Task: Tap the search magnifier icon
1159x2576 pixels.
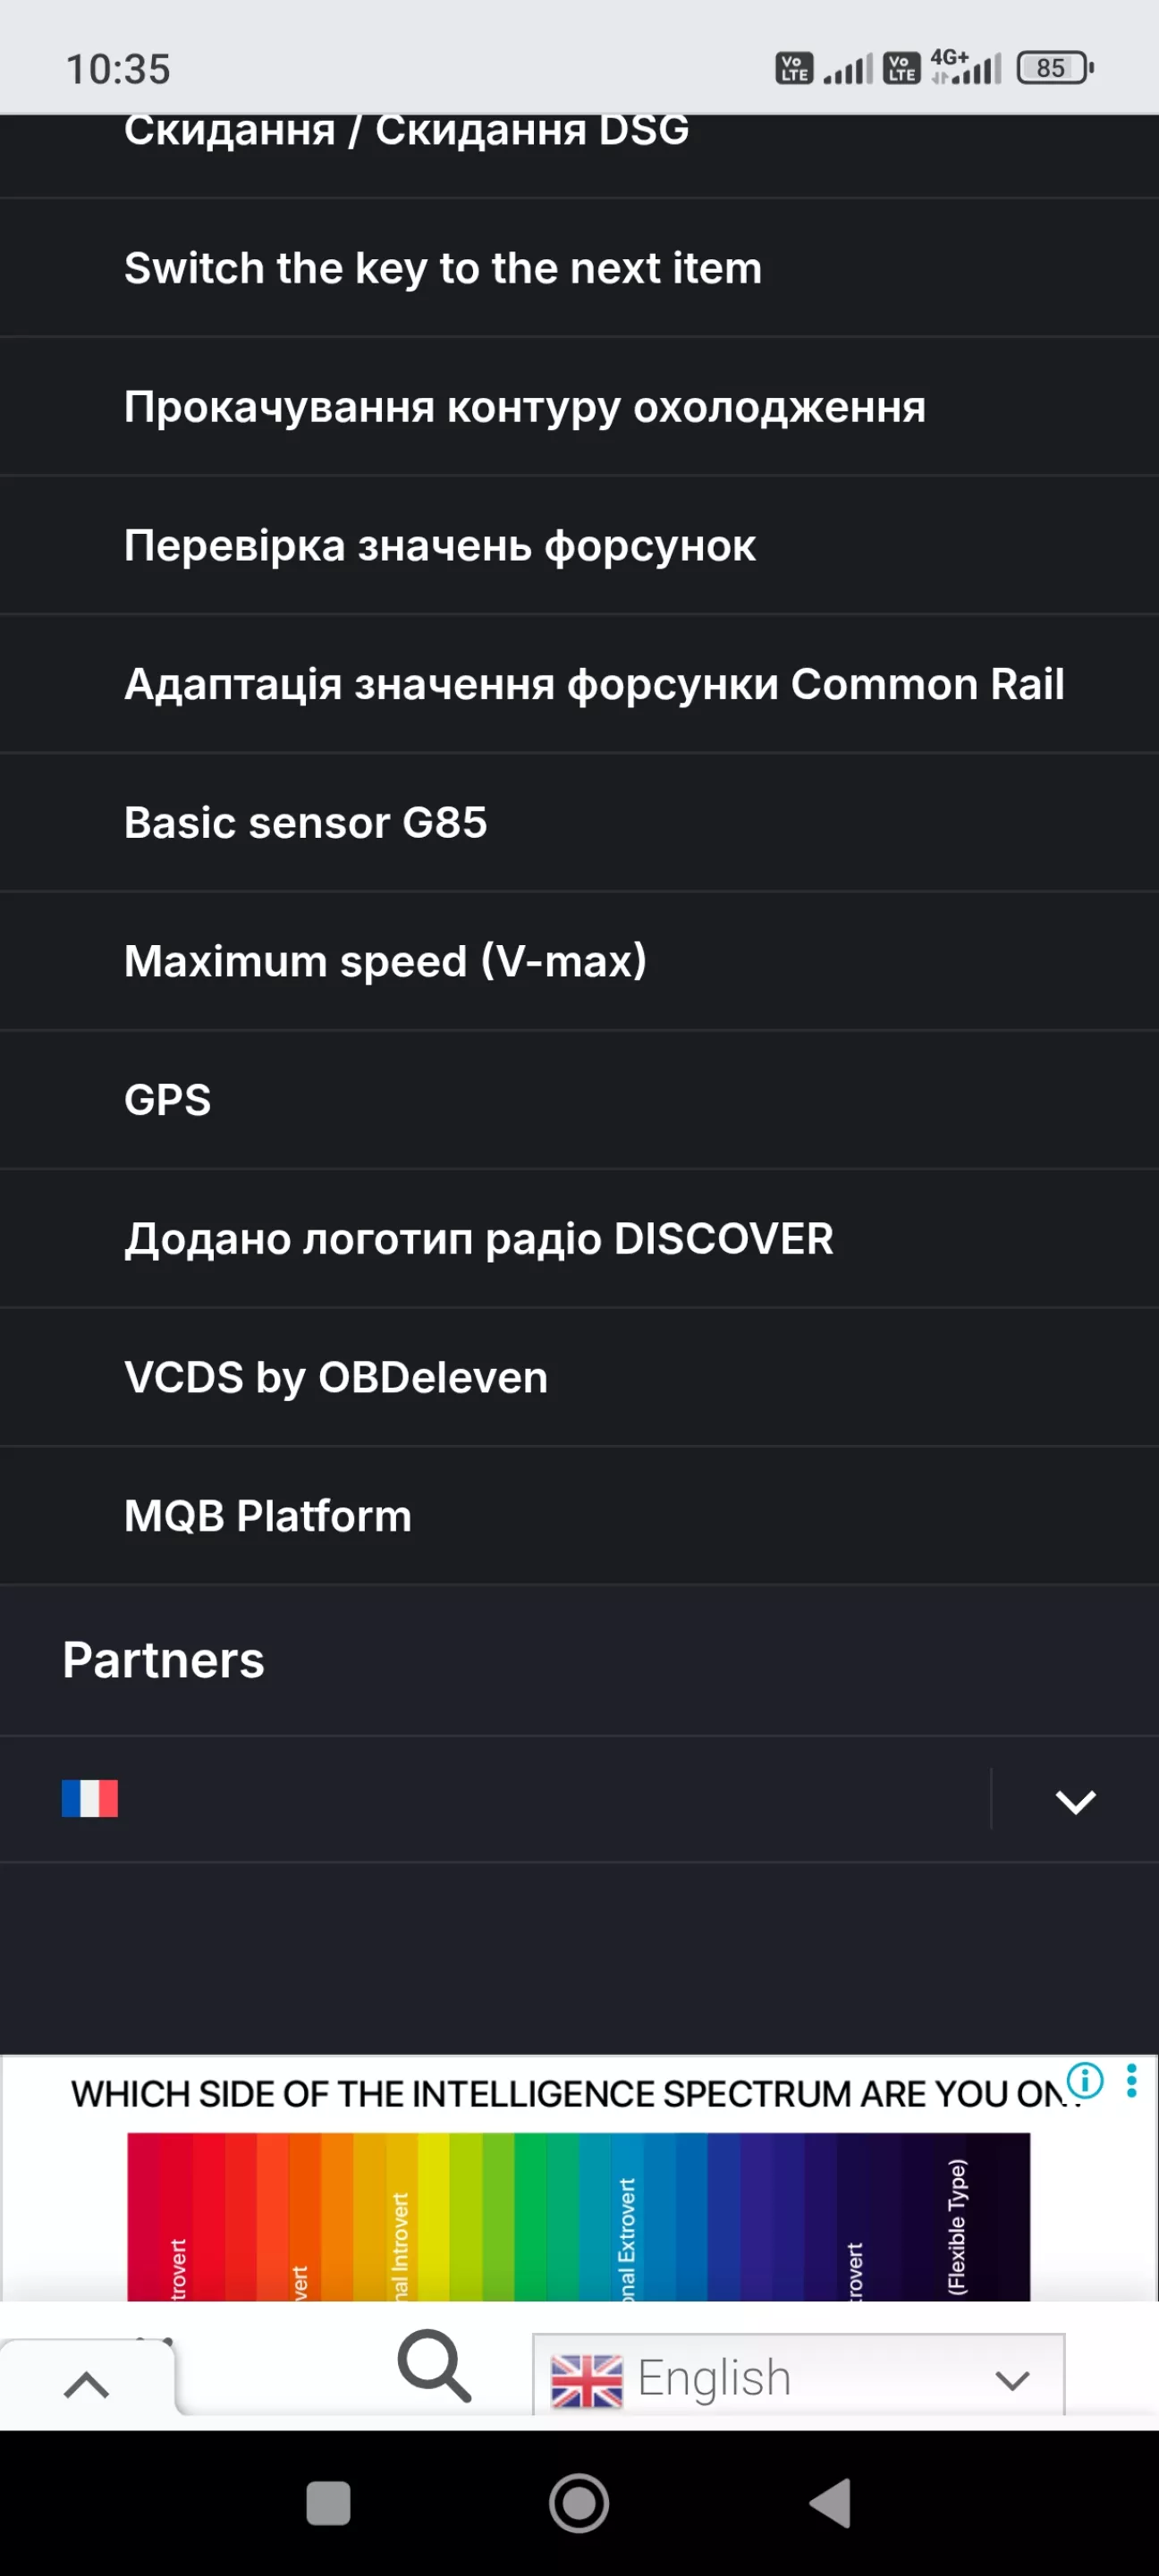Action: (x=434, y=2365)
